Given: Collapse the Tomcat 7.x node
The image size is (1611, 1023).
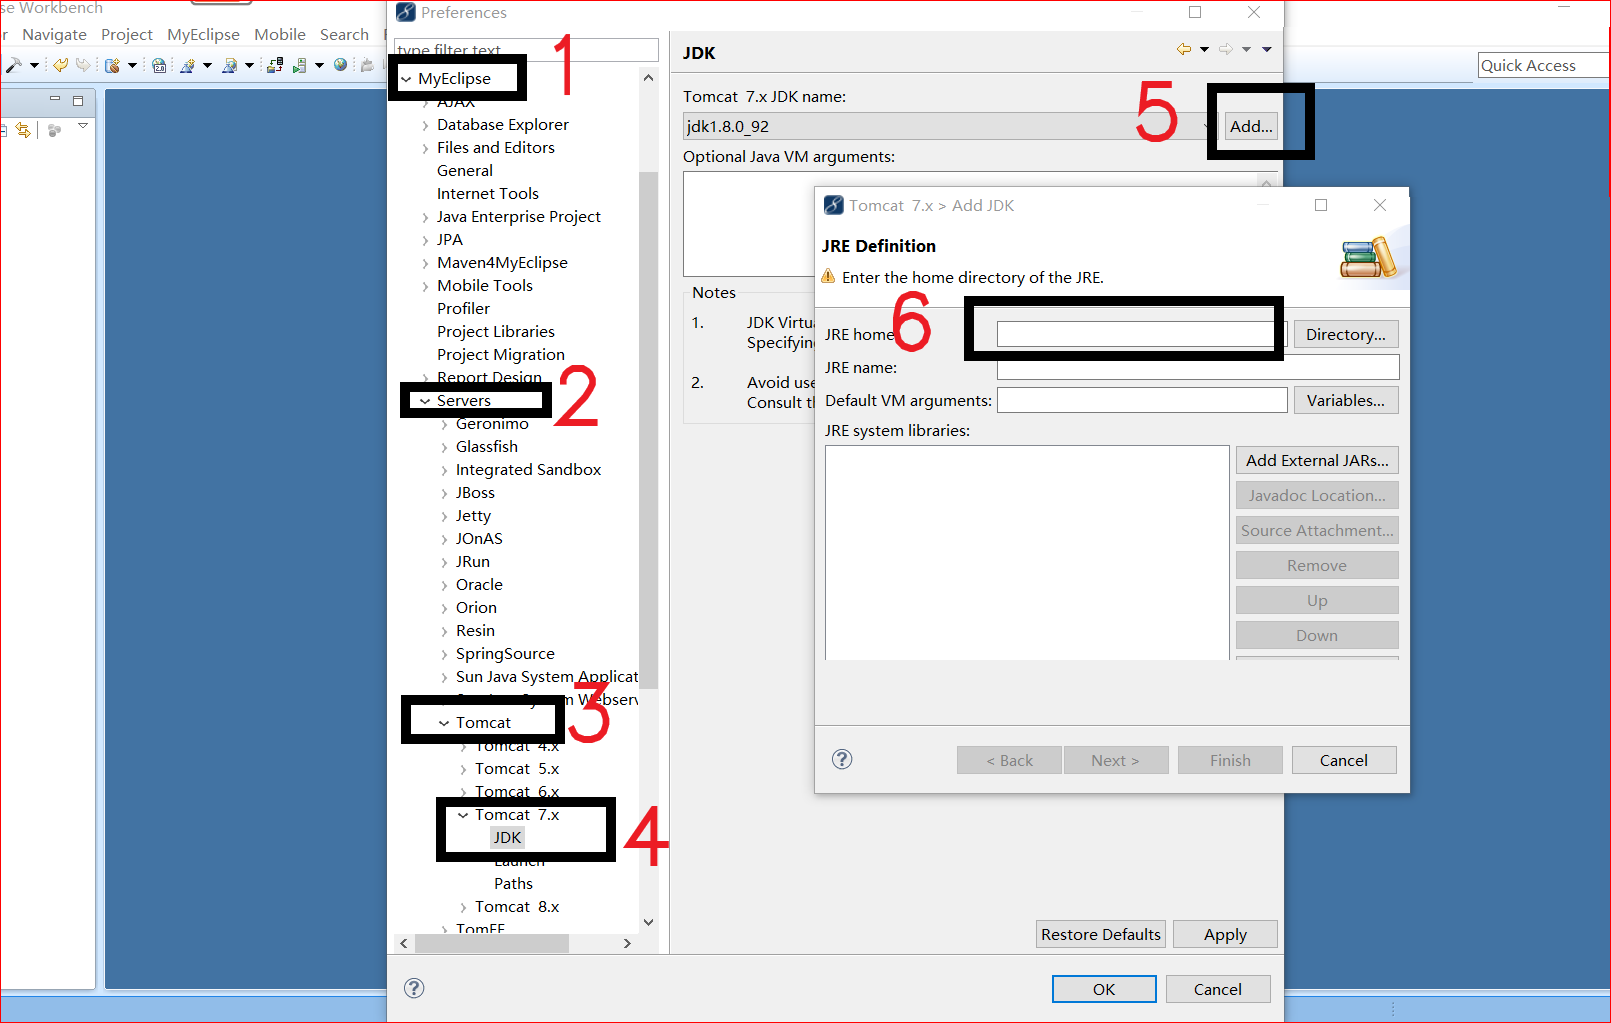Looking at the screenshot, I should click(x=463, y=816).
